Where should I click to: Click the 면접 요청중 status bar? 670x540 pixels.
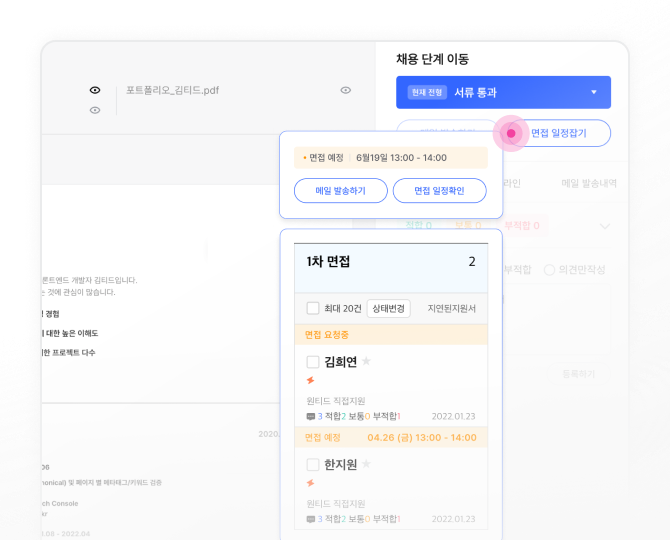[391, 335]
